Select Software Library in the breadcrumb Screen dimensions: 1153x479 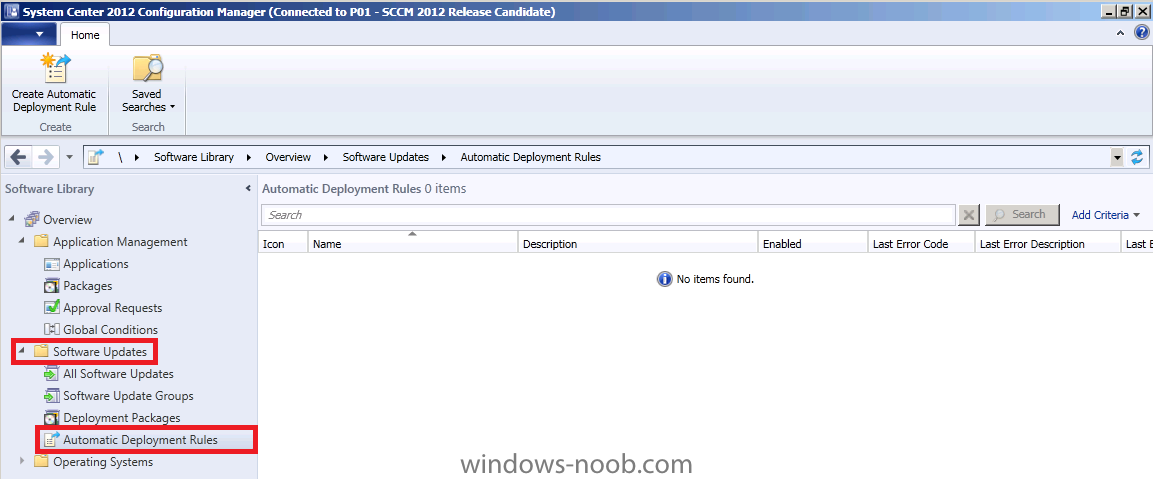point(194,157)
